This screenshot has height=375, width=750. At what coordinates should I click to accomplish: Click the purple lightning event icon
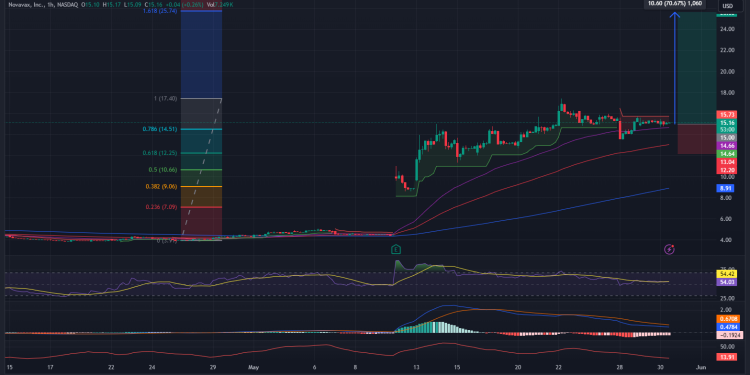coord(670,249)
